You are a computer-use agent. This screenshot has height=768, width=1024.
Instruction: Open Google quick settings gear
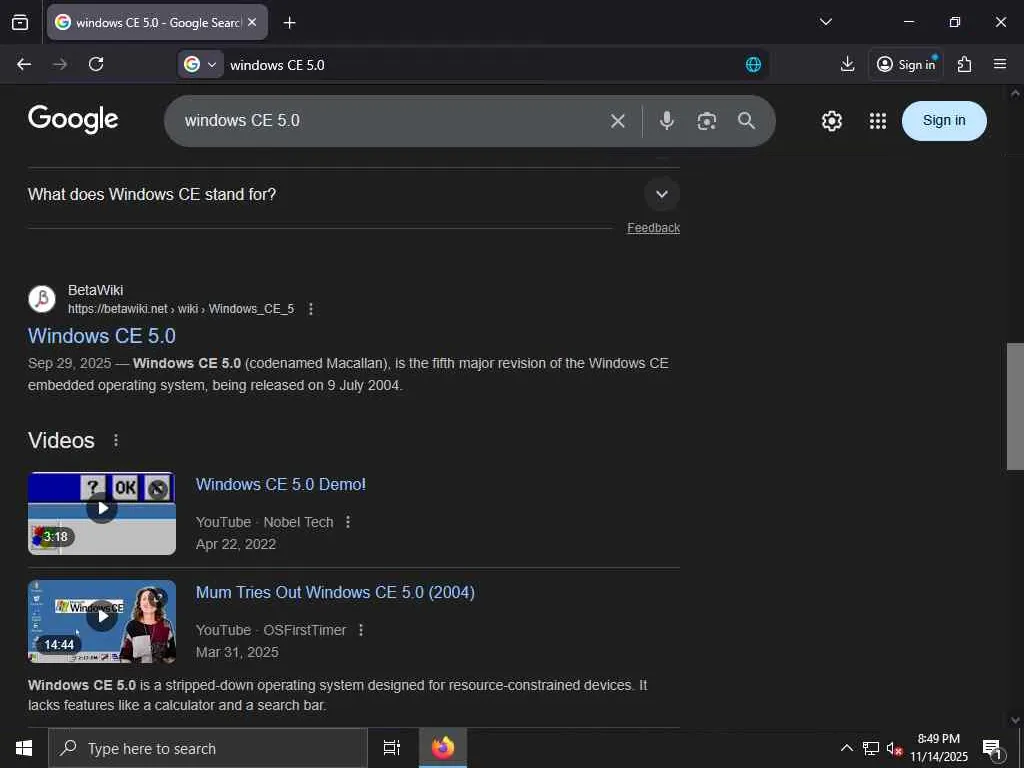click(831, 121)
